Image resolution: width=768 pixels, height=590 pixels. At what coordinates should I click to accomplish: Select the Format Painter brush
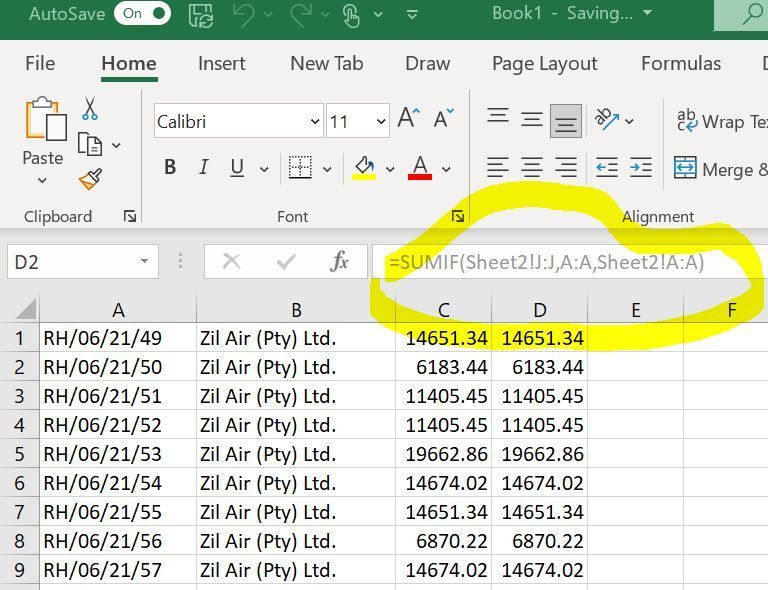tap(91, 179)
